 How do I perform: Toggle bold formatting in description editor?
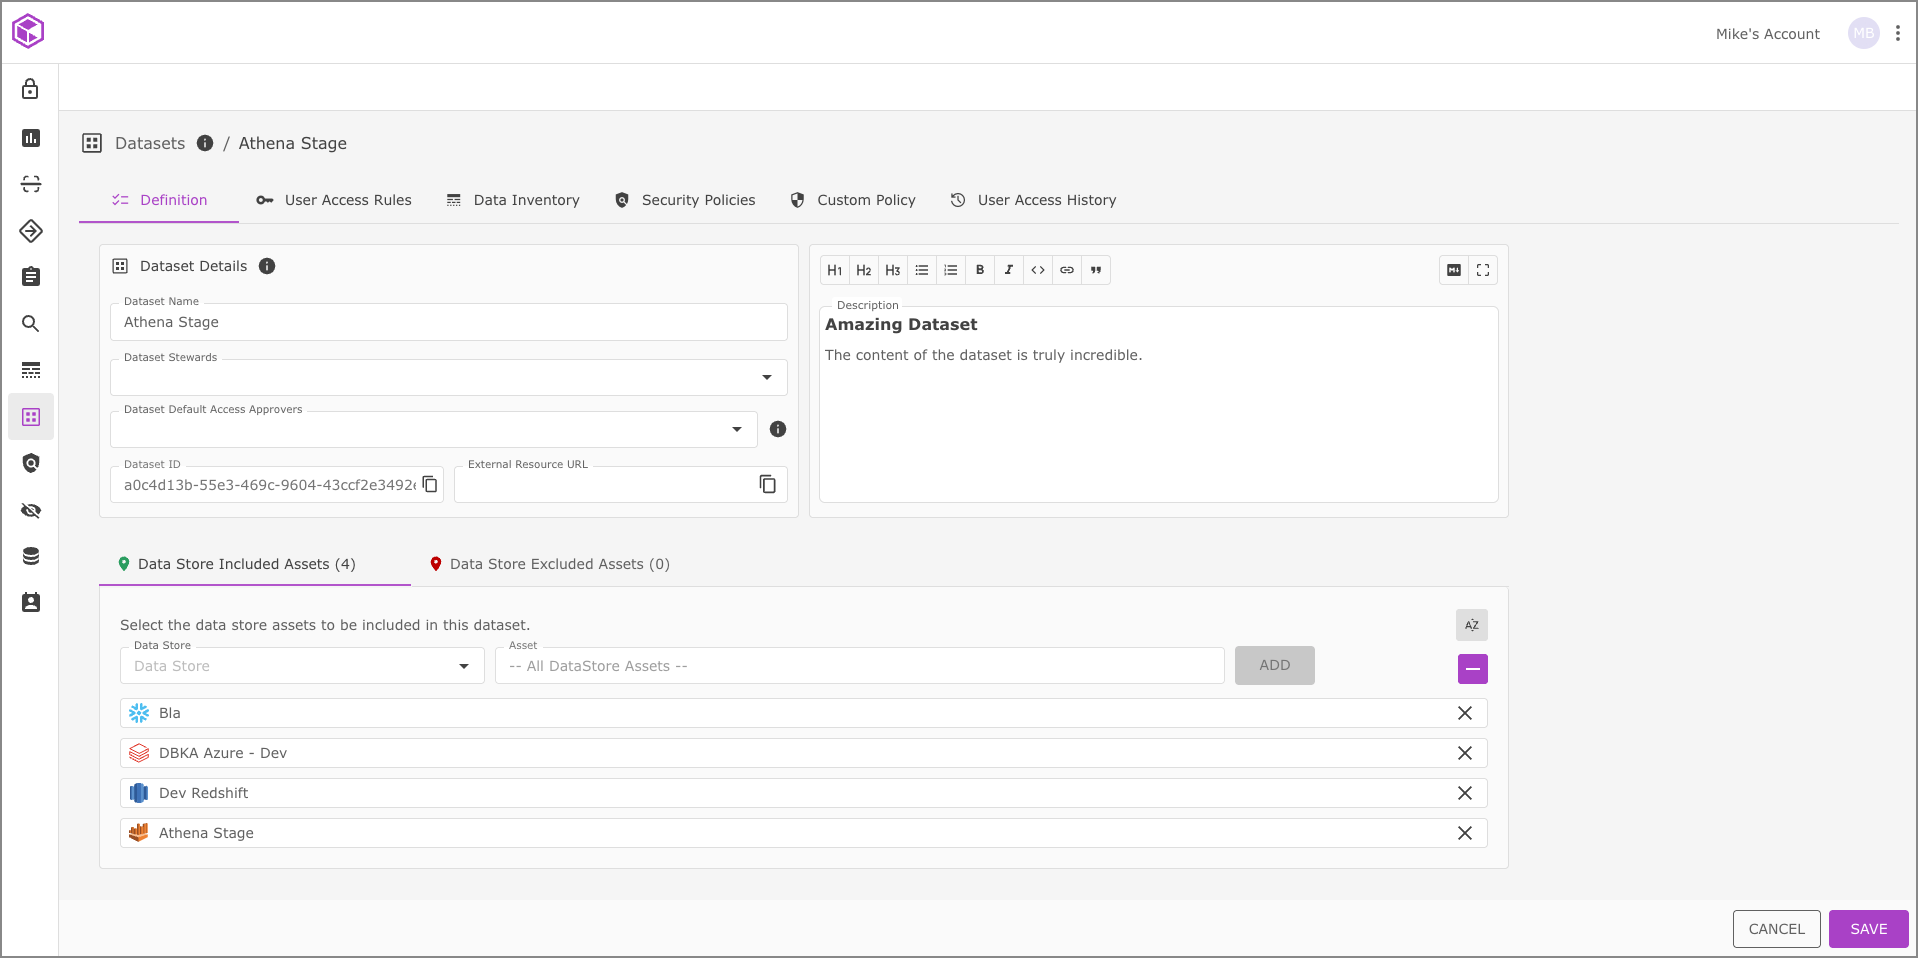980,270
